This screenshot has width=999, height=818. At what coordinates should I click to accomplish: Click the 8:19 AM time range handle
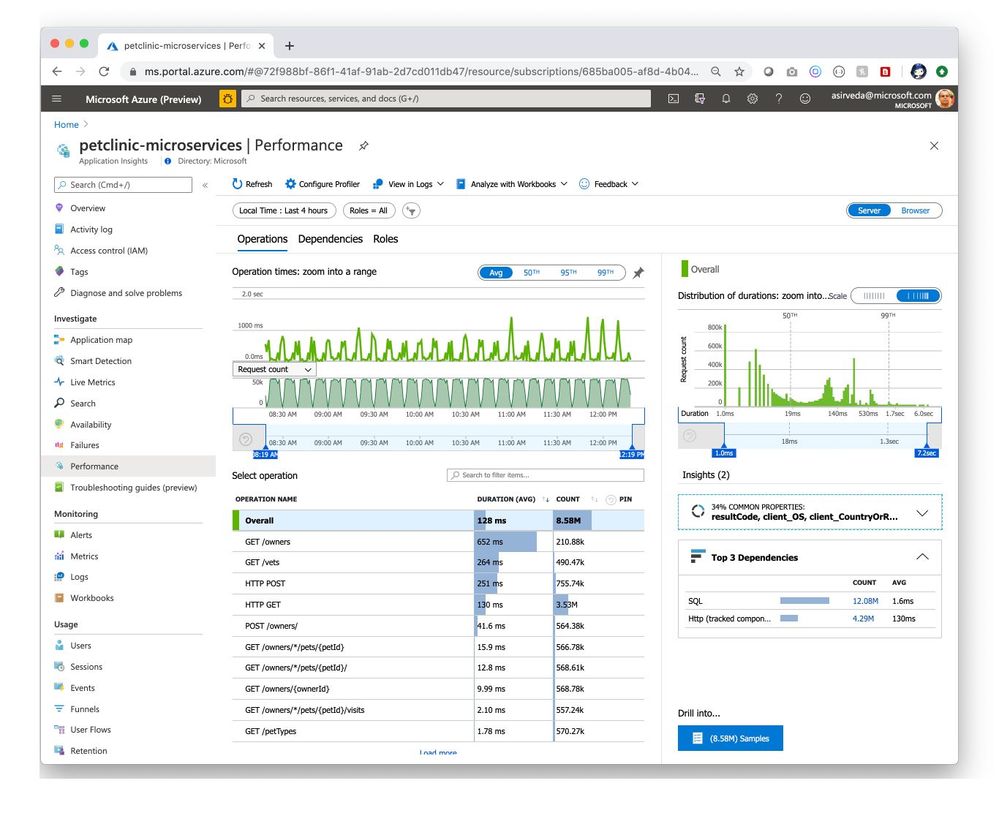click(265, 454)
